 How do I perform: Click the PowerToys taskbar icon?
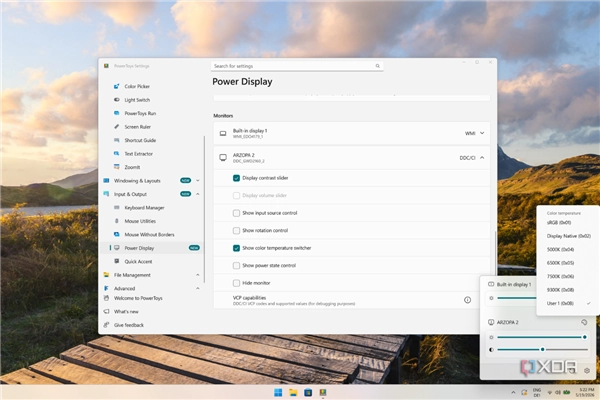[x=323, y=392]
